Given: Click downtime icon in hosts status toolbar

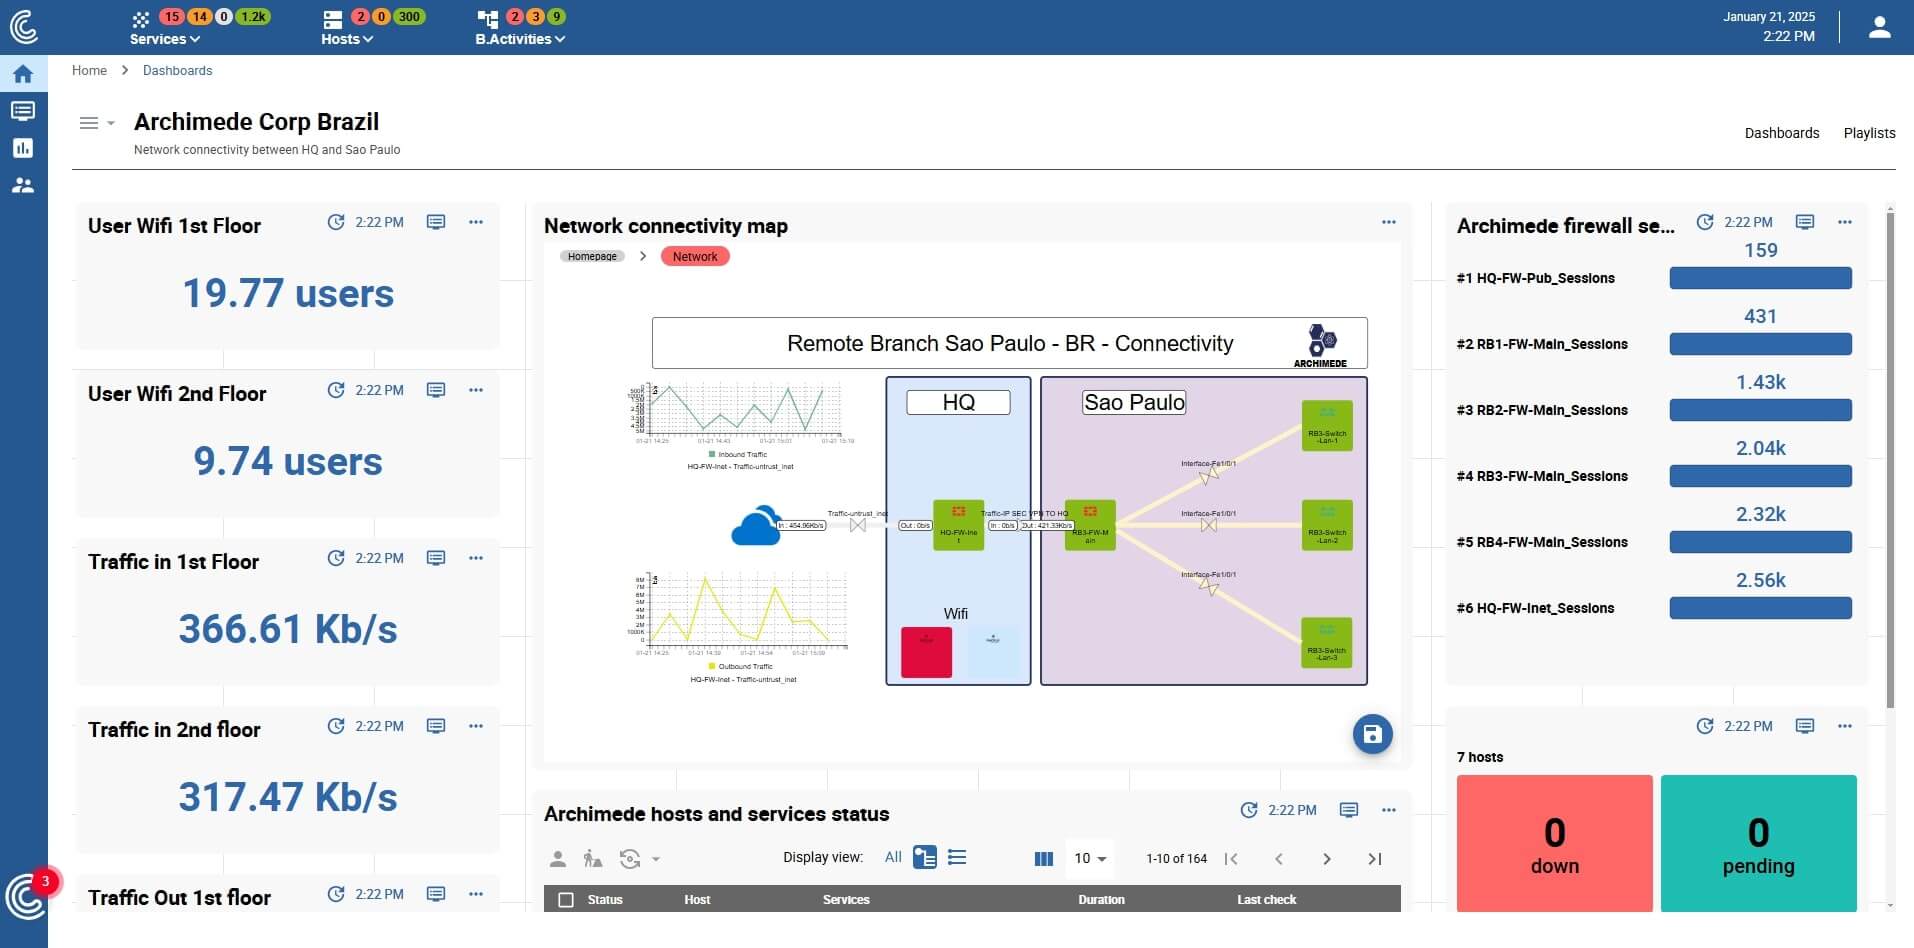Looking at the screenshot, I should click(593, 858).
